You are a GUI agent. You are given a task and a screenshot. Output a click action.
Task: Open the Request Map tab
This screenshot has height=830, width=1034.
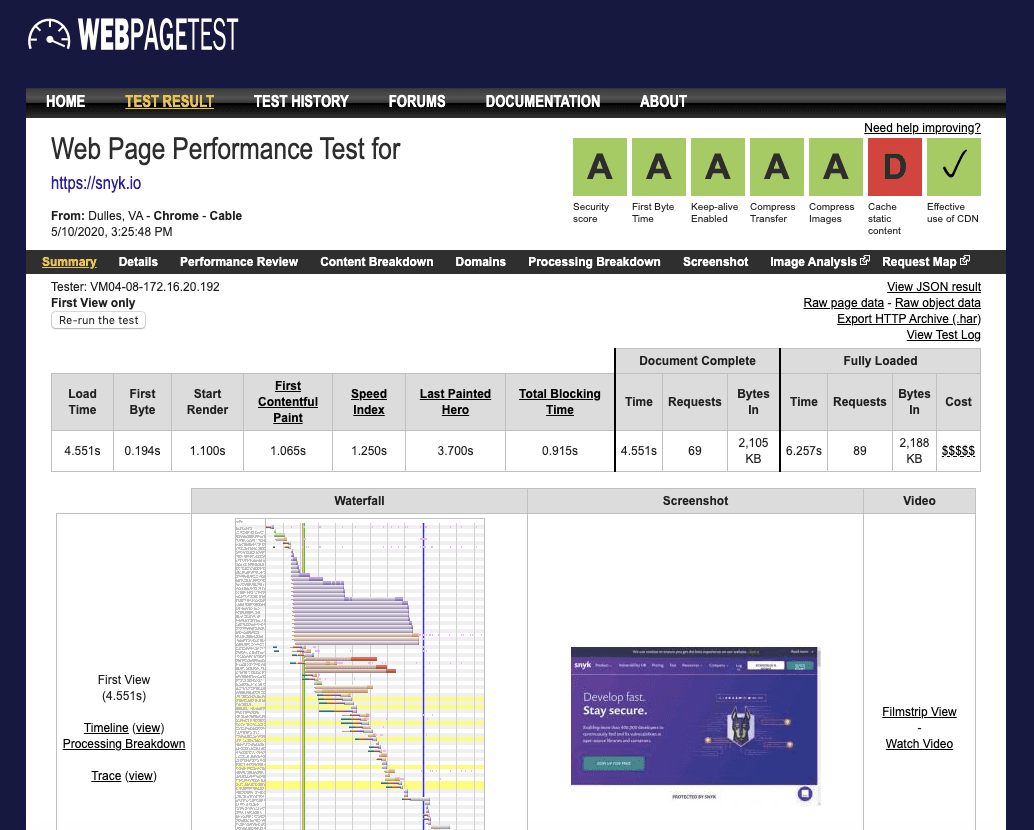point(919,262)
